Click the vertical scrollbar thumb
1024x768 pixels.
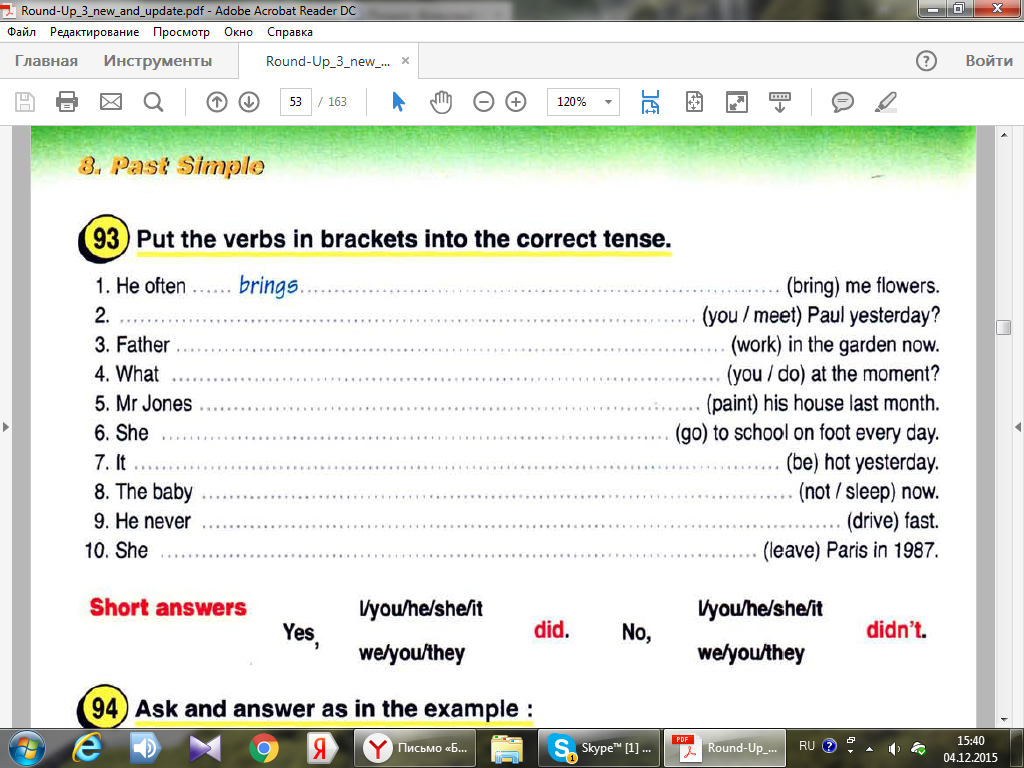point(1004,327)
